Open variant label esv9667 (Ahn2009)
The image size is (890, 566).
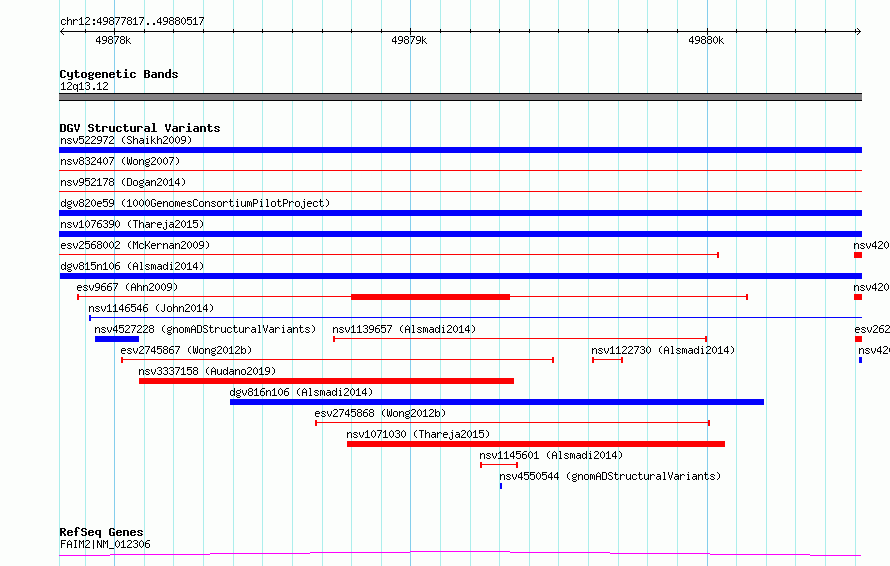tap(127, 287)
